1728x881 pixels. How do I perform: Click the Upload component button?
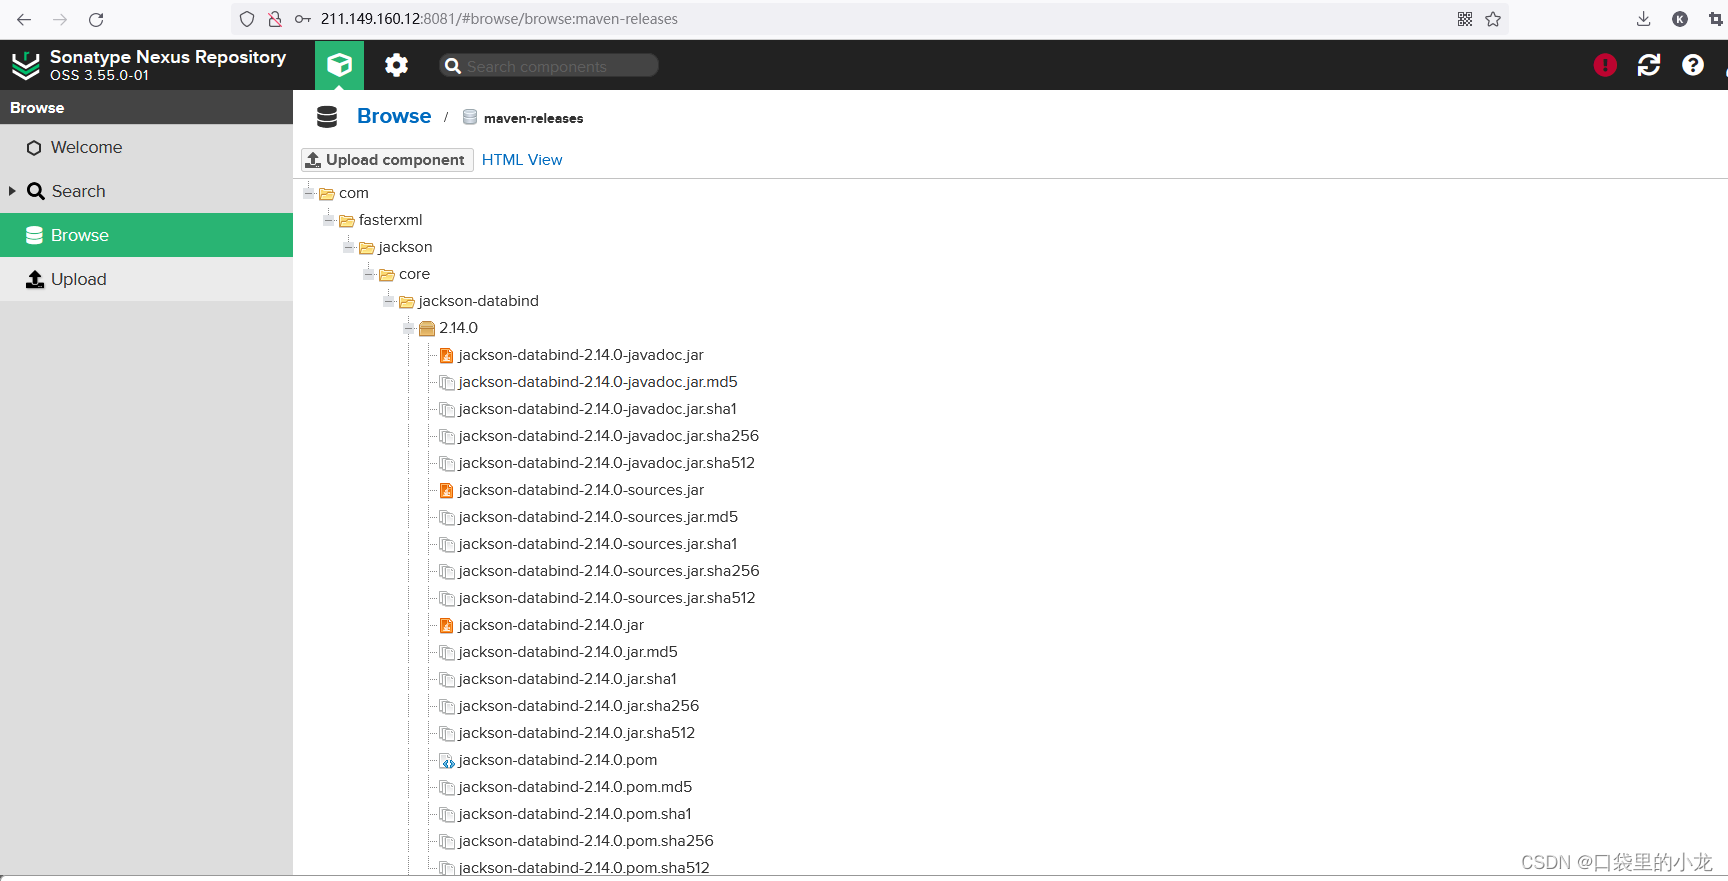387,160
